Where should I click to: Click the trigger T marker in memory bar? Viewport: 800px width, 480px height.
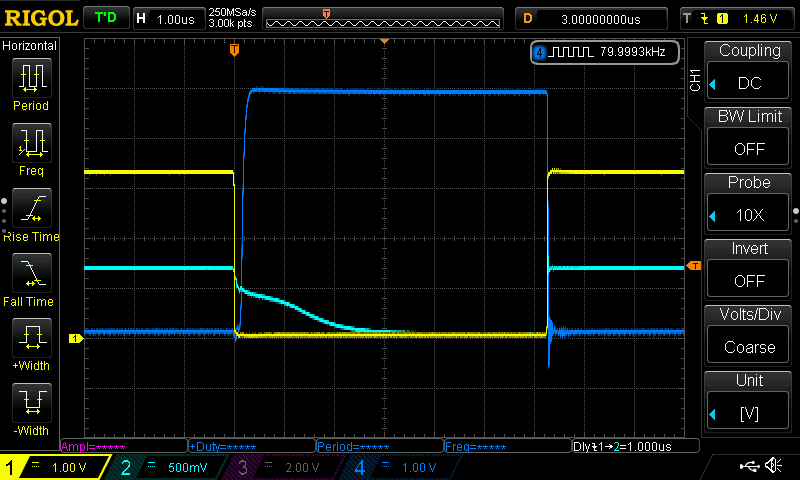click(327, 14)
